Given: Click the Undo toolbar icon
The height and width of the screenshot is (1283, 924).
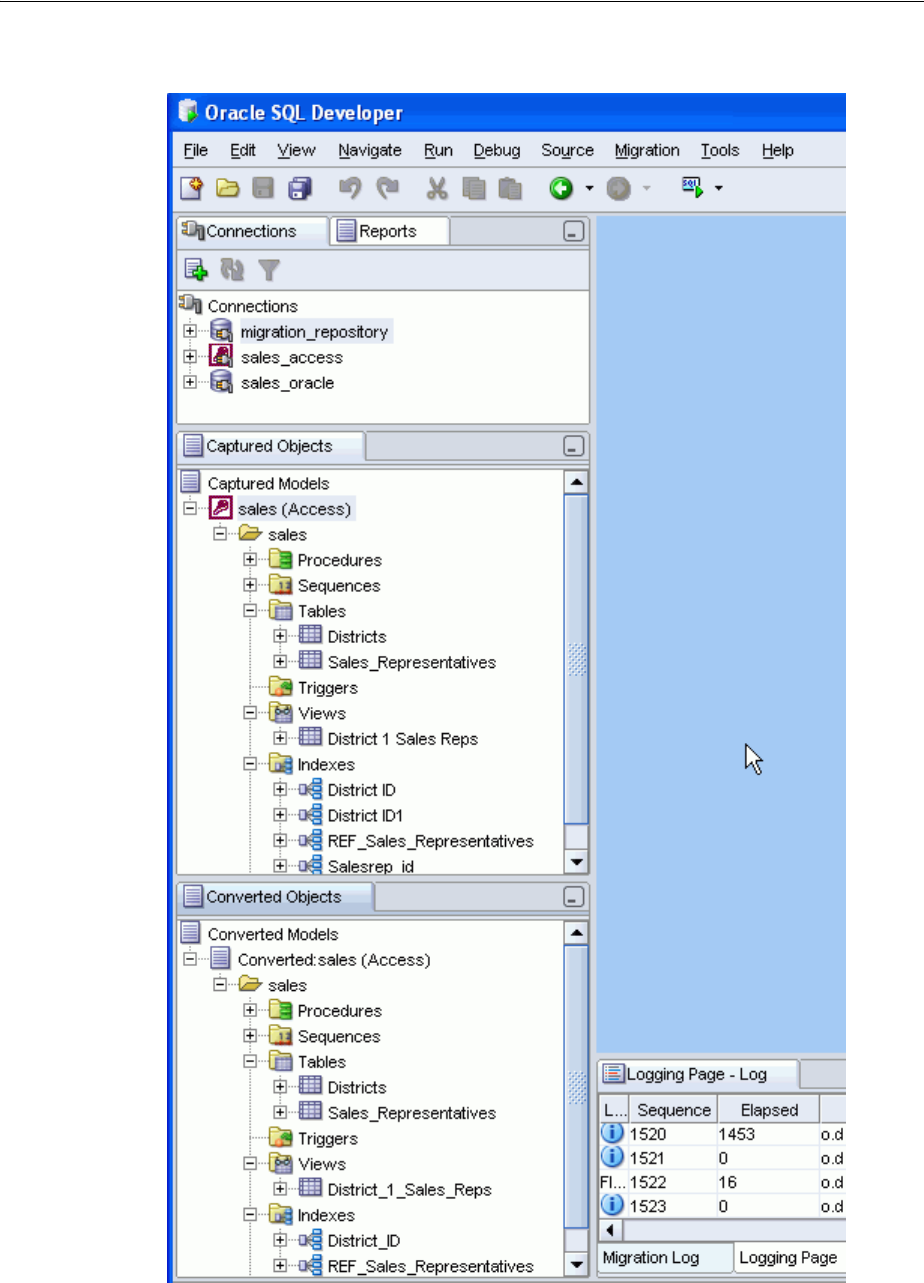Looking at the screenshot, I should pos(349,187).
